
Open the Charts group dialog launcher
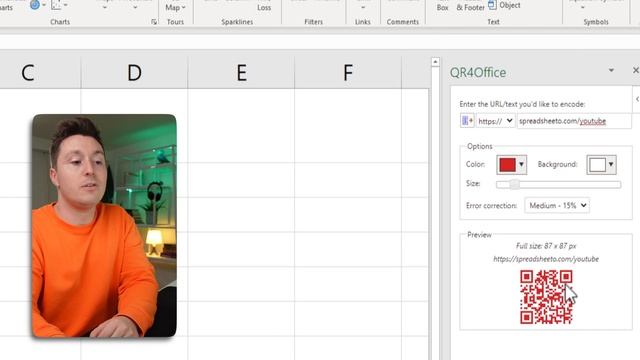click(x=154, y=22)
